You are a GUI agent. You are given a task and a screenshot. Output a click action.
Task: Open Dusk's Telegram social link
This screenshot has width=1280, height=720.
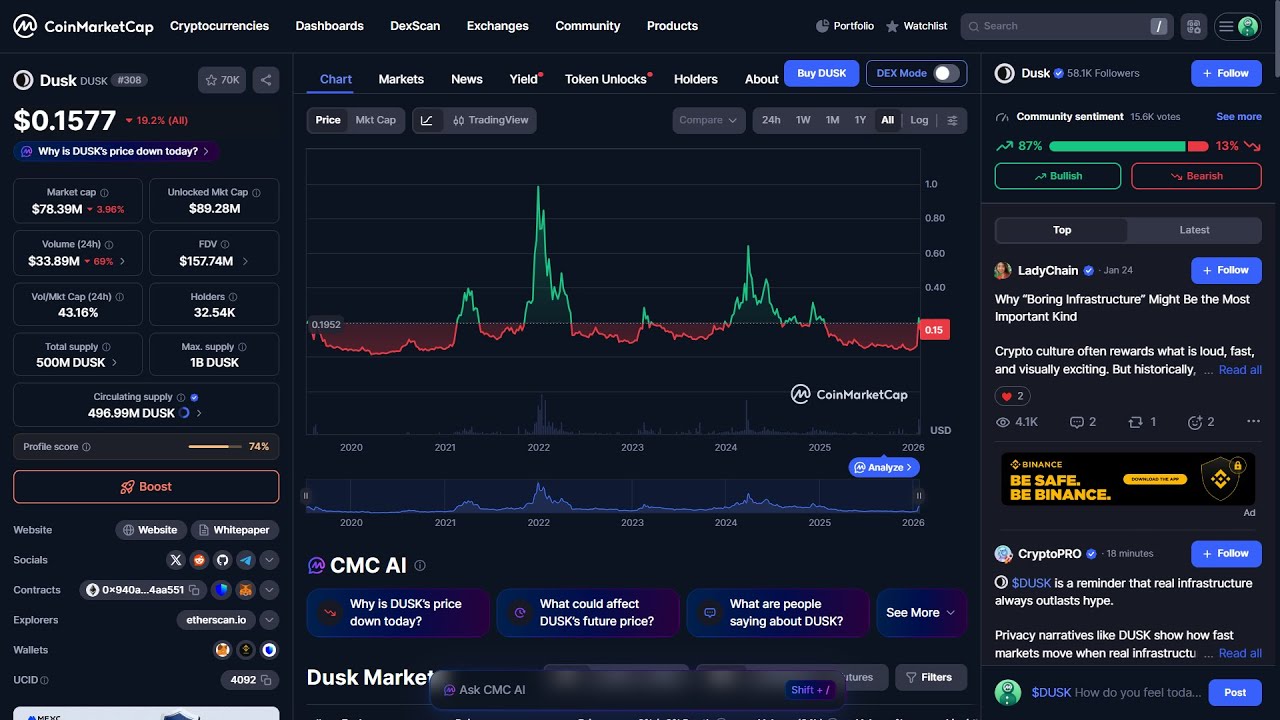(x=245, y=560)
